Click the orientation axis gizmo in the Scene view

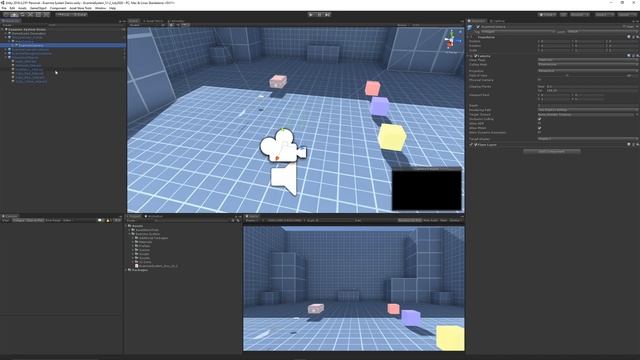point(451,40)
